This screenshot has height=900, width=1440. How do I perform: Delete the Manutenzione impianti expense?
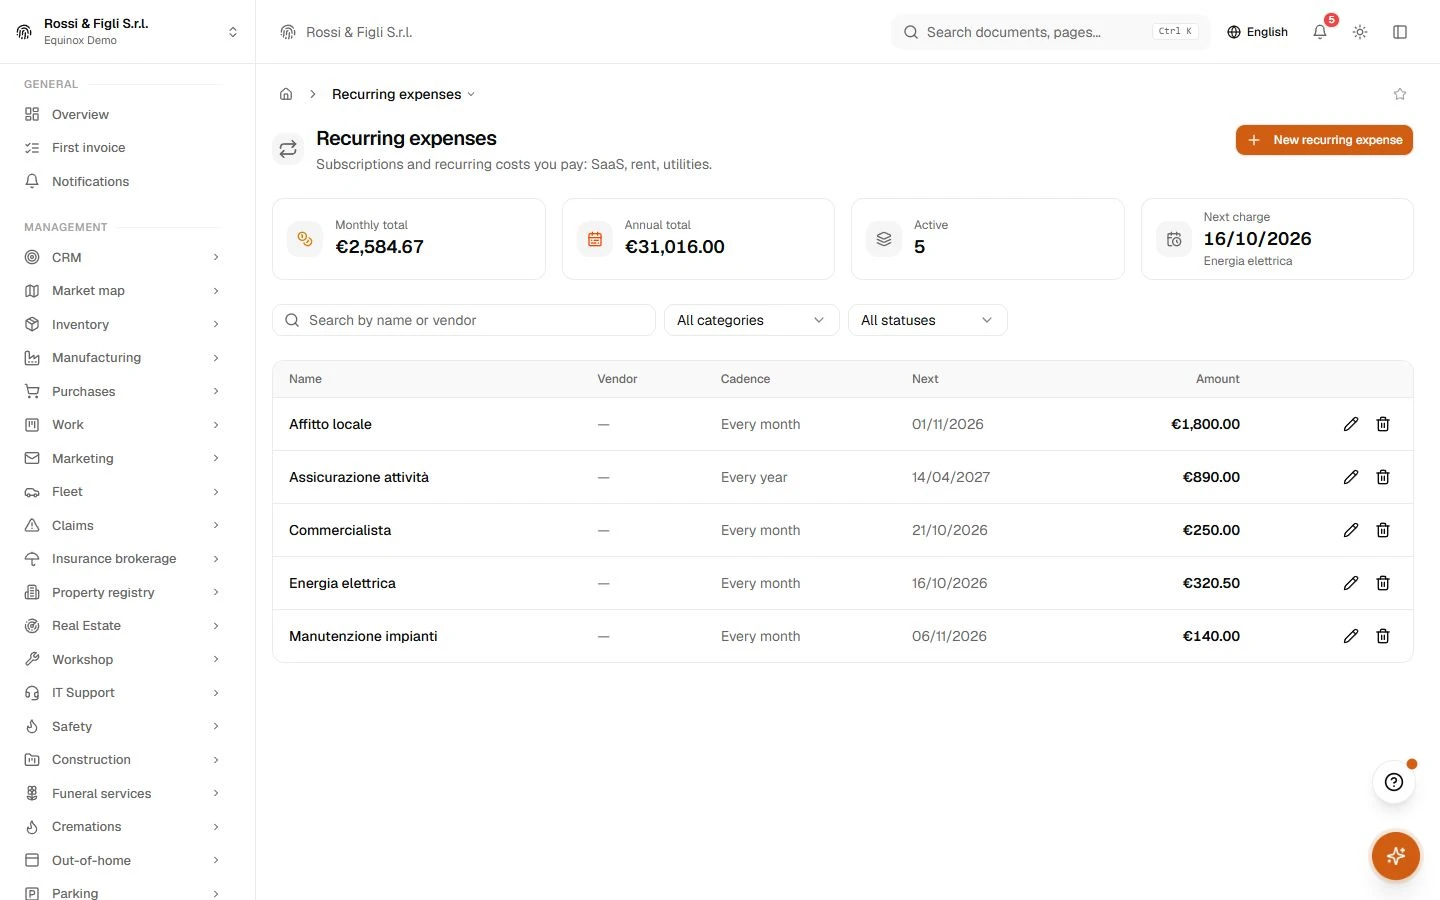click(1383, 636)
